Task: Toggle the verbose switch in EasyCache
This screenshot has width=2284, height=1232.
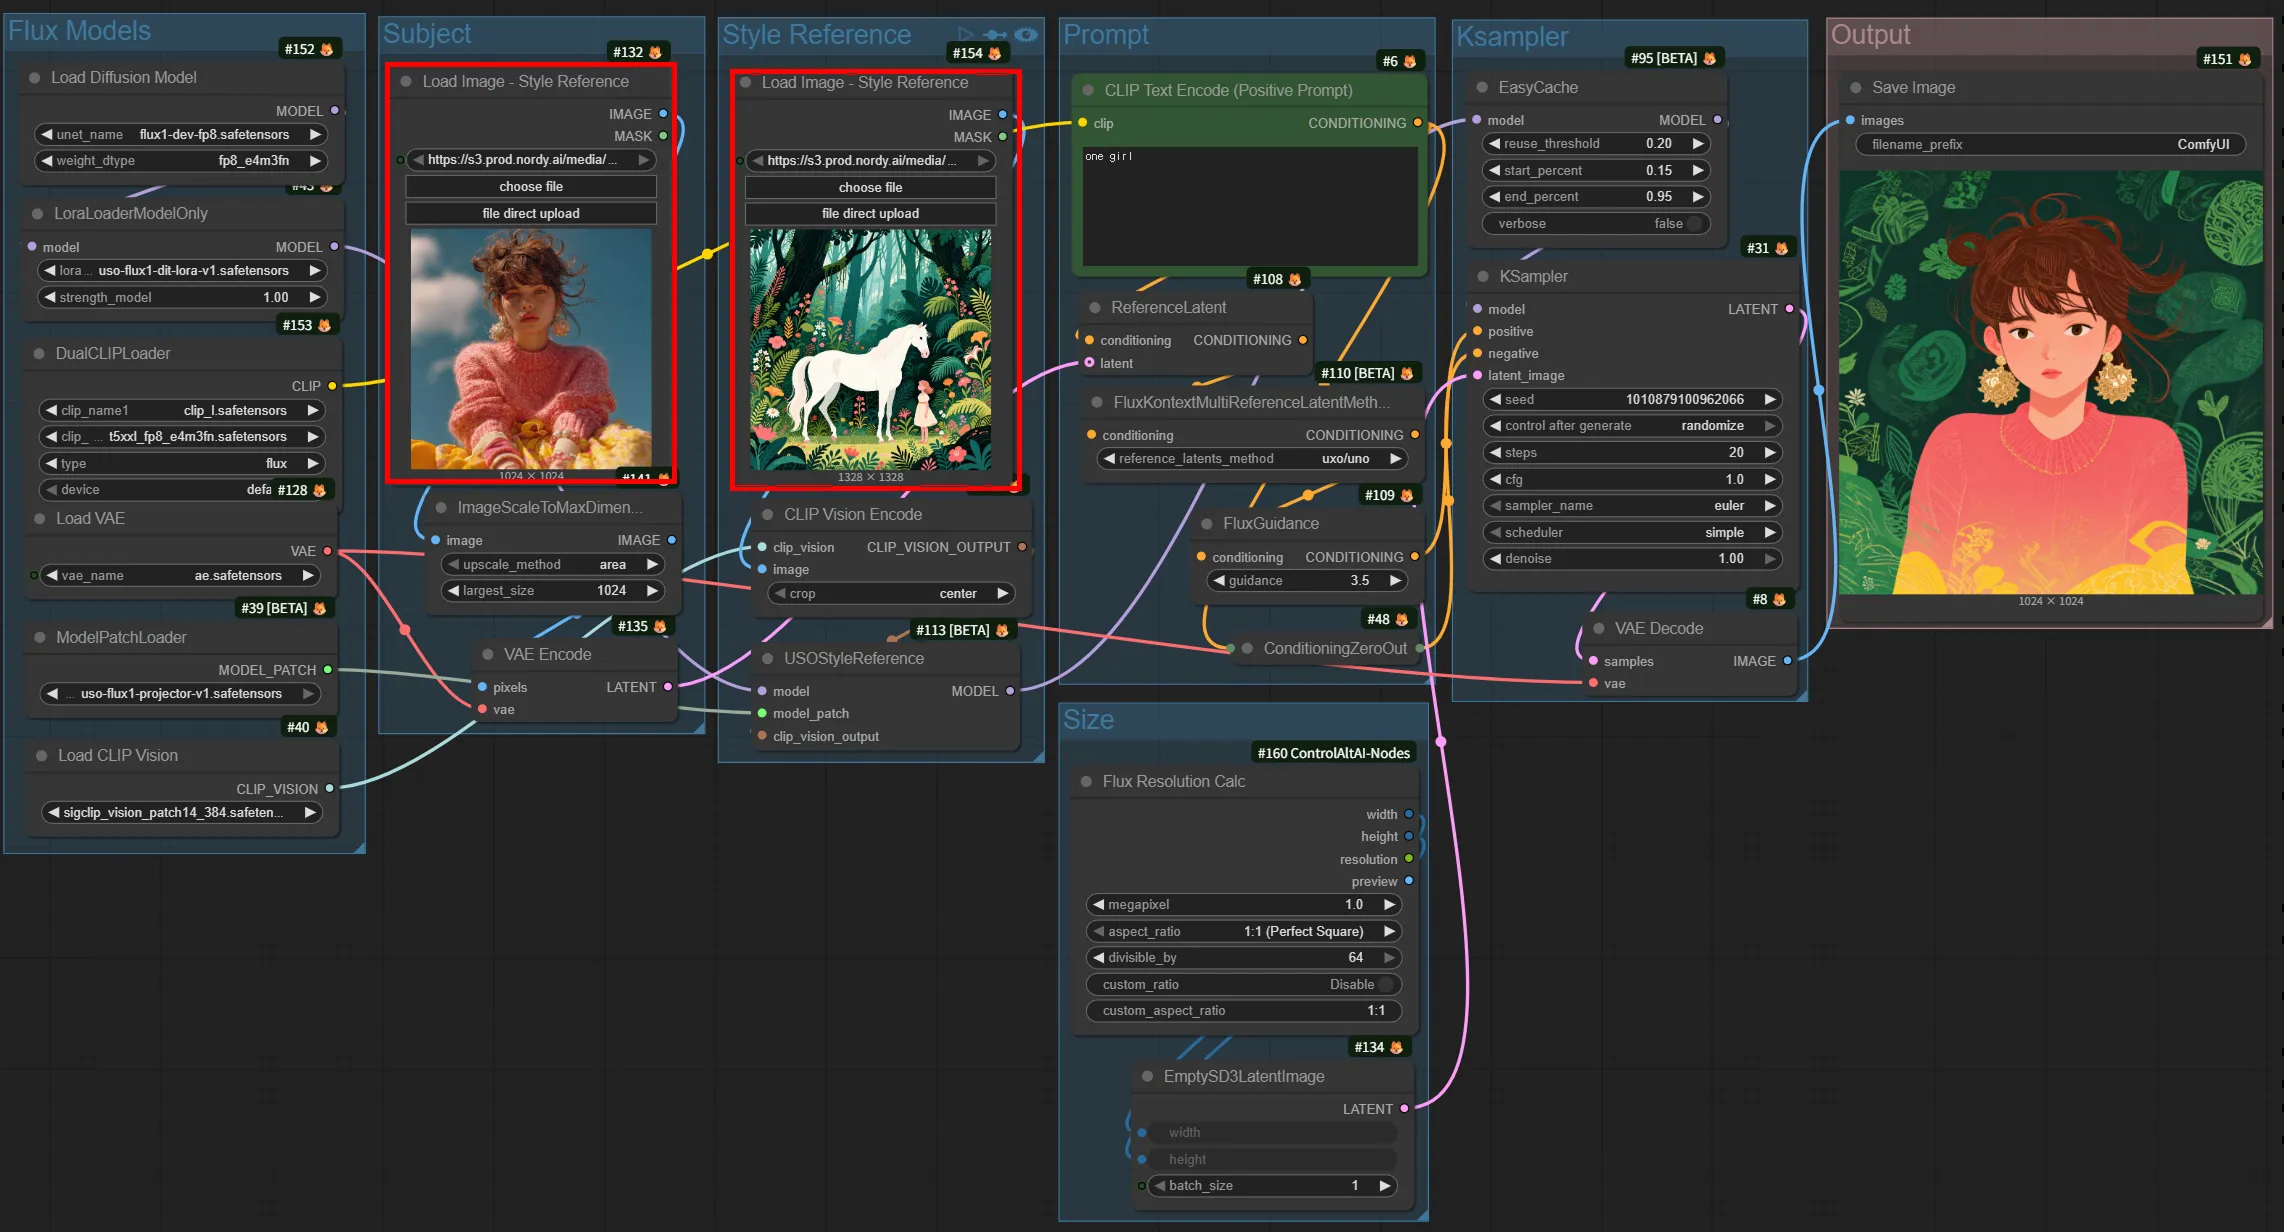Action: pos(1694,224)
